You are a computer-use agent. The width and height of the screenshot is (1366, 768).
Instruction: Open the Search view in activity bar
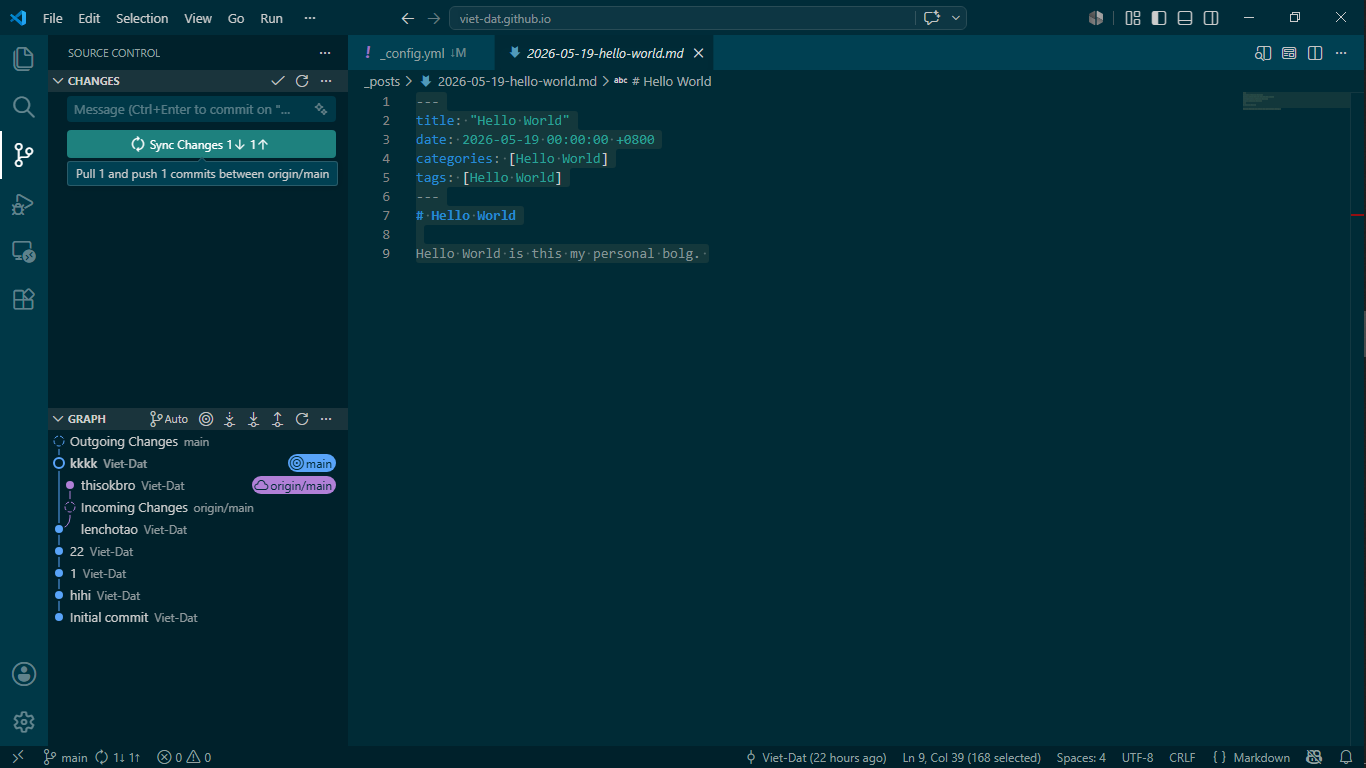[24, 107]
